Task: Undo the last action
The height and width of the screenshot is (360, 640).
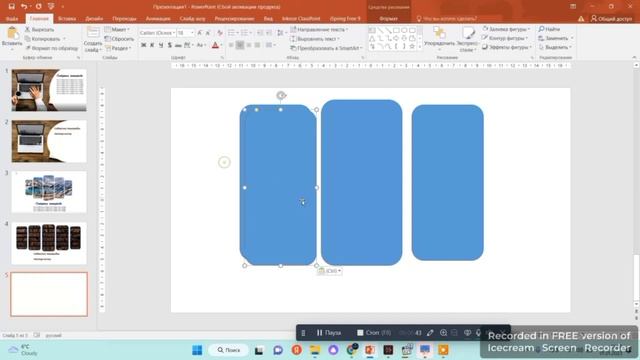Action: point(24,7)
